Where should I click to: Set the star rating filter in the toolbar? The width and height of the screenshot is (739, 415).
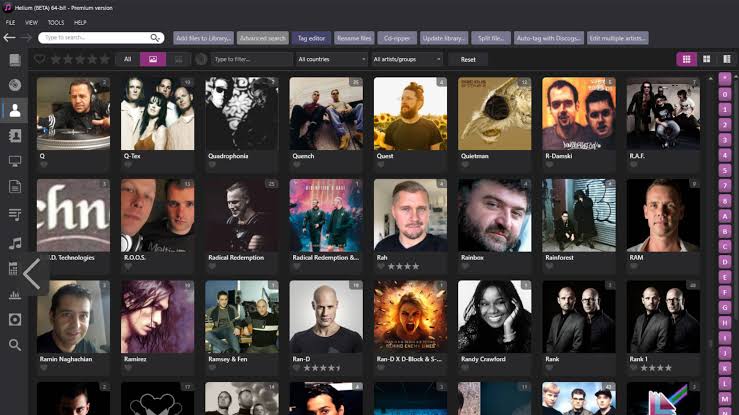(80, 59)
